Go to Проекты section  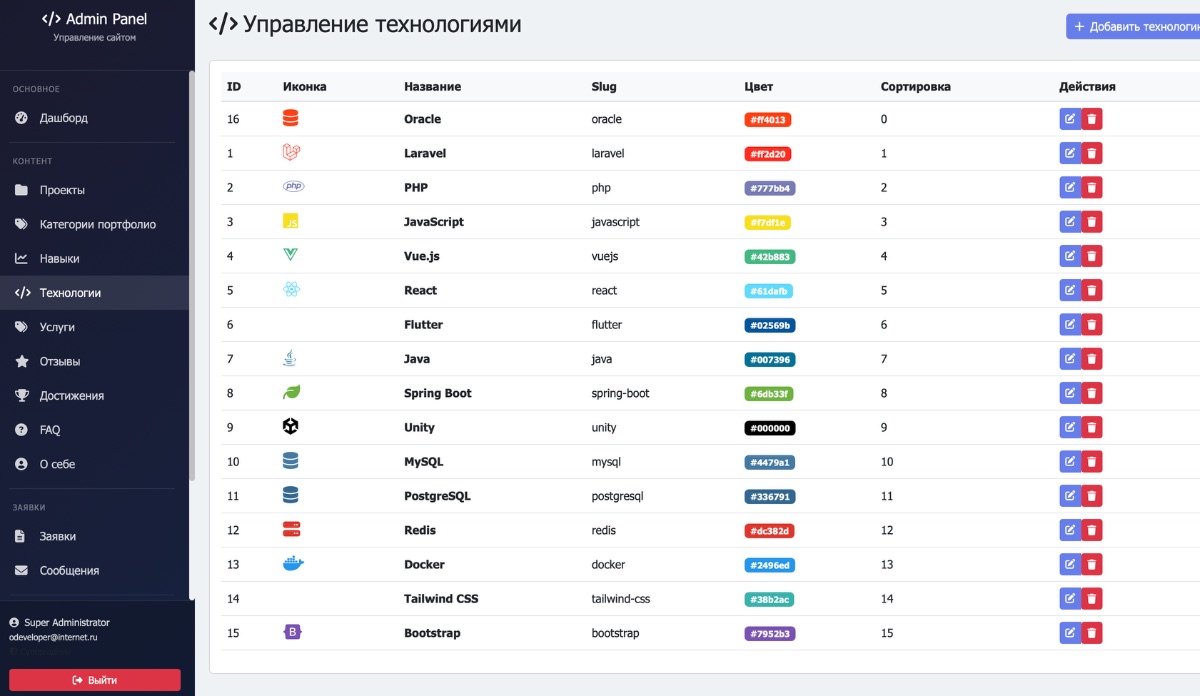94,190
